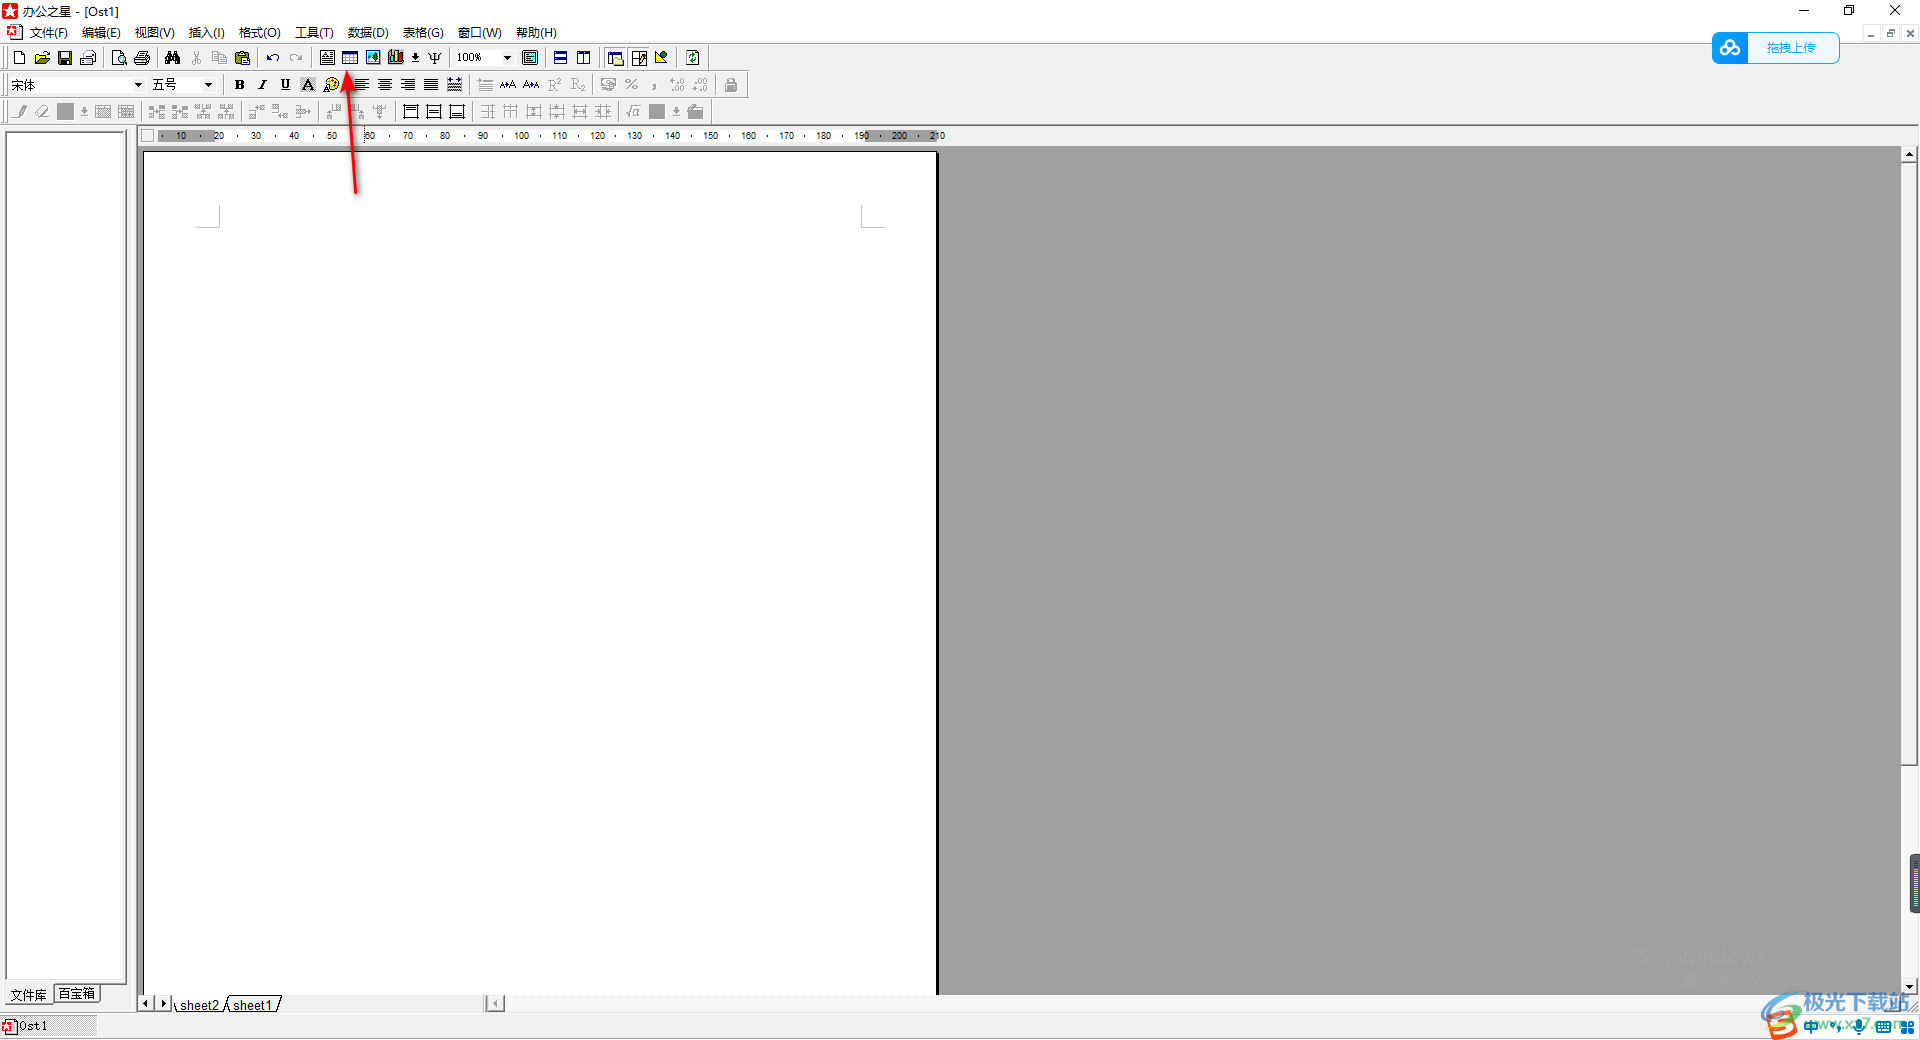The width and height of the screenshot is (1920, 1040).
Task: Click the font color palette icon
Action: click(331, 85)
